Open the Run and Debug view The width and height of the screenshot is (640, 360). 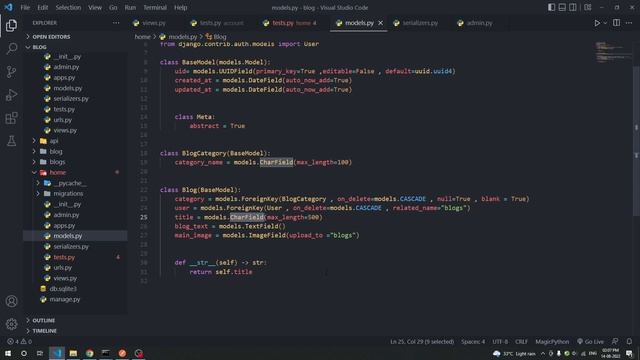pos(11,95)
